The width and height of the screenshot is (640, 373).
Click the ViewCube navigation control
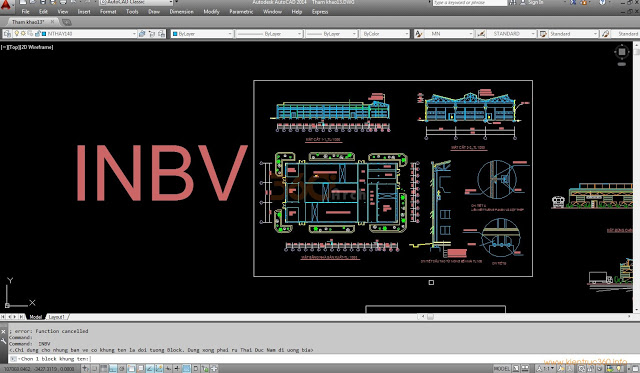(x=622, y=52)
